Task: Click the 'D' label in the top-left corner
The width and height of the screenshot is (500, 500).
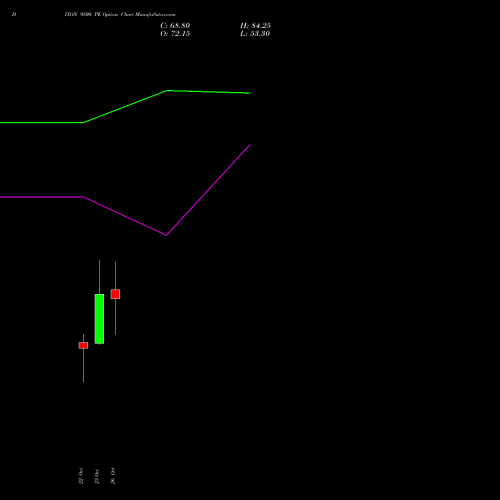Action: tap(14, 14)
